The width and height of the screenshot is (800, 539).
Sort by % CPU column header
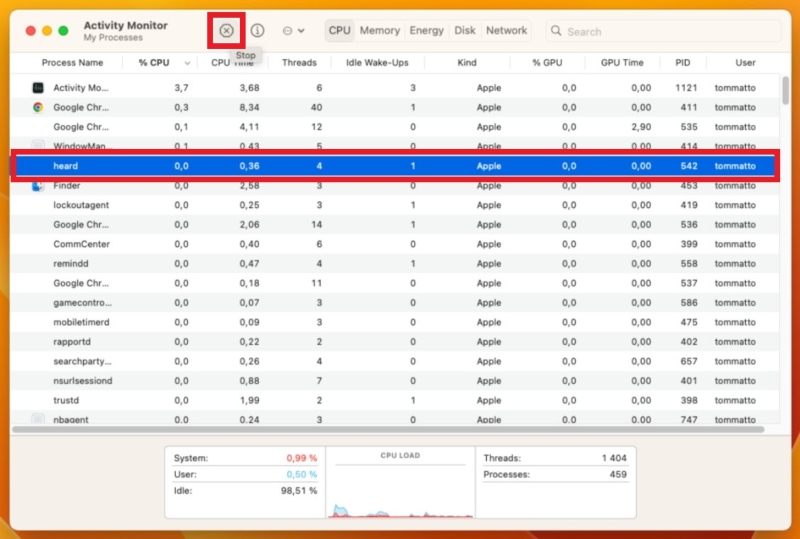[x=154, y=63]
